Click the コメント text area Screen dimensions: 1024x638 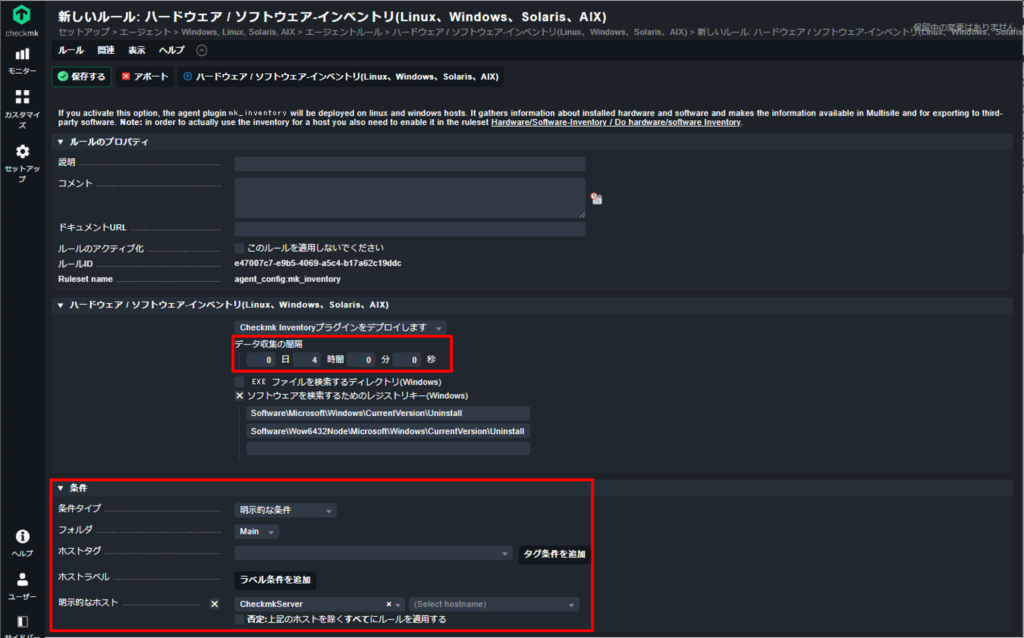tap(409, 198)
